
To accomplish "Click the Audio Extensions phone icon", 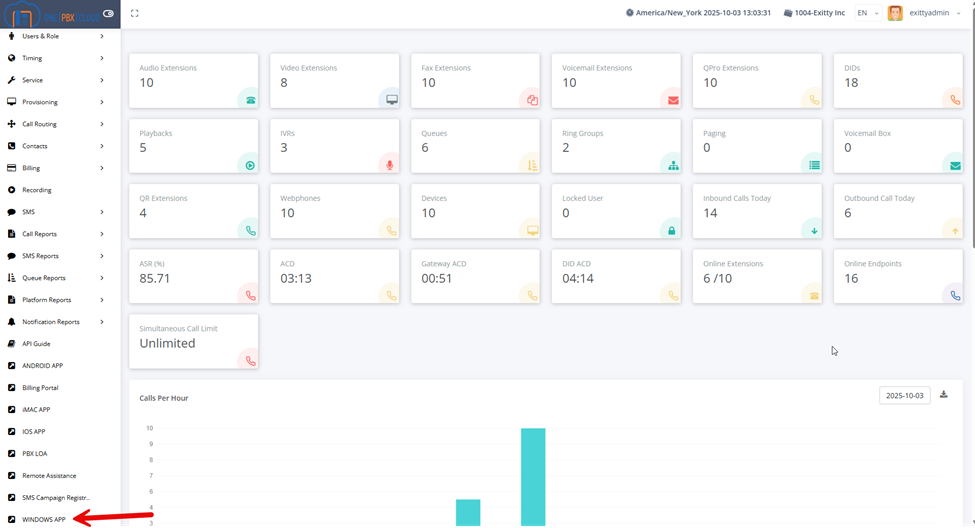I will coord(250,99).
